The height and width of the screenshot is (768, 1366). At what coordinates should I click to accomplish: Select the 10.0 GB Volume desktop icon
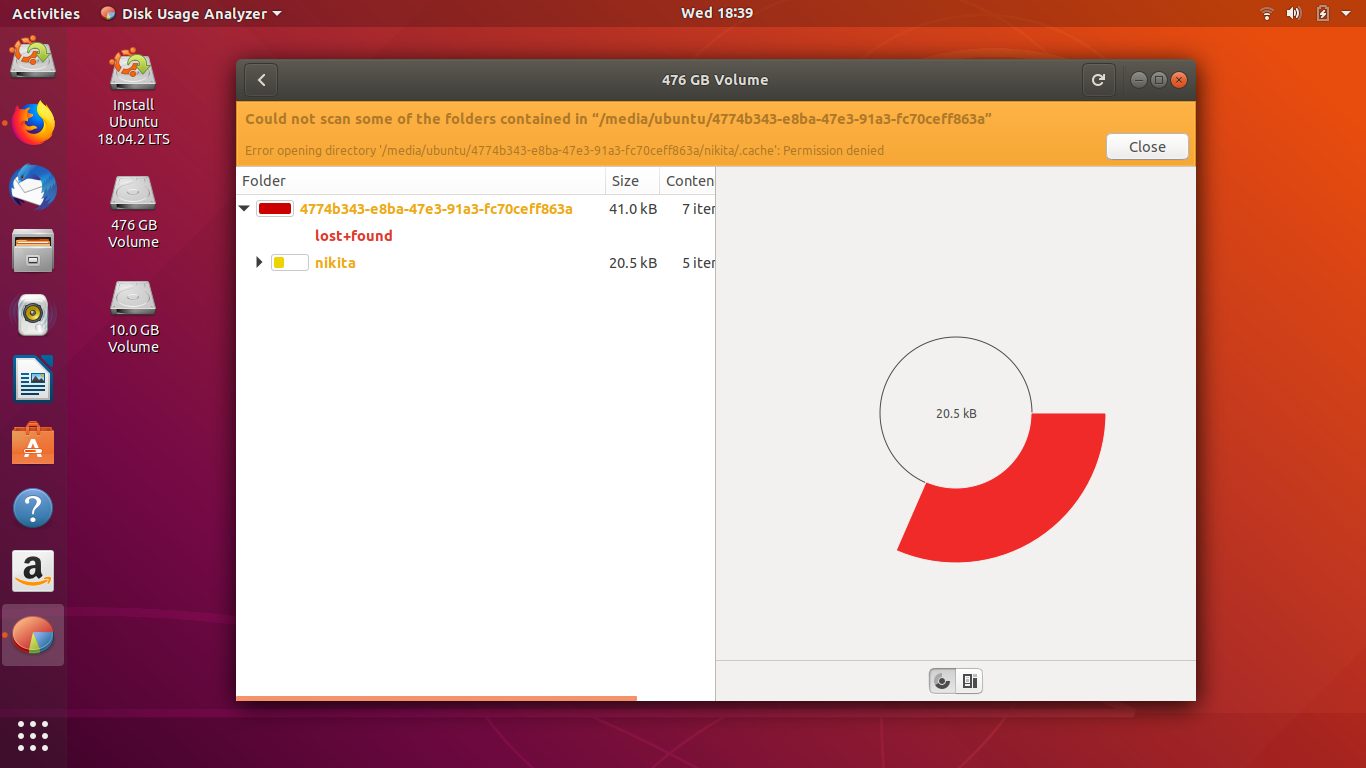133,317
